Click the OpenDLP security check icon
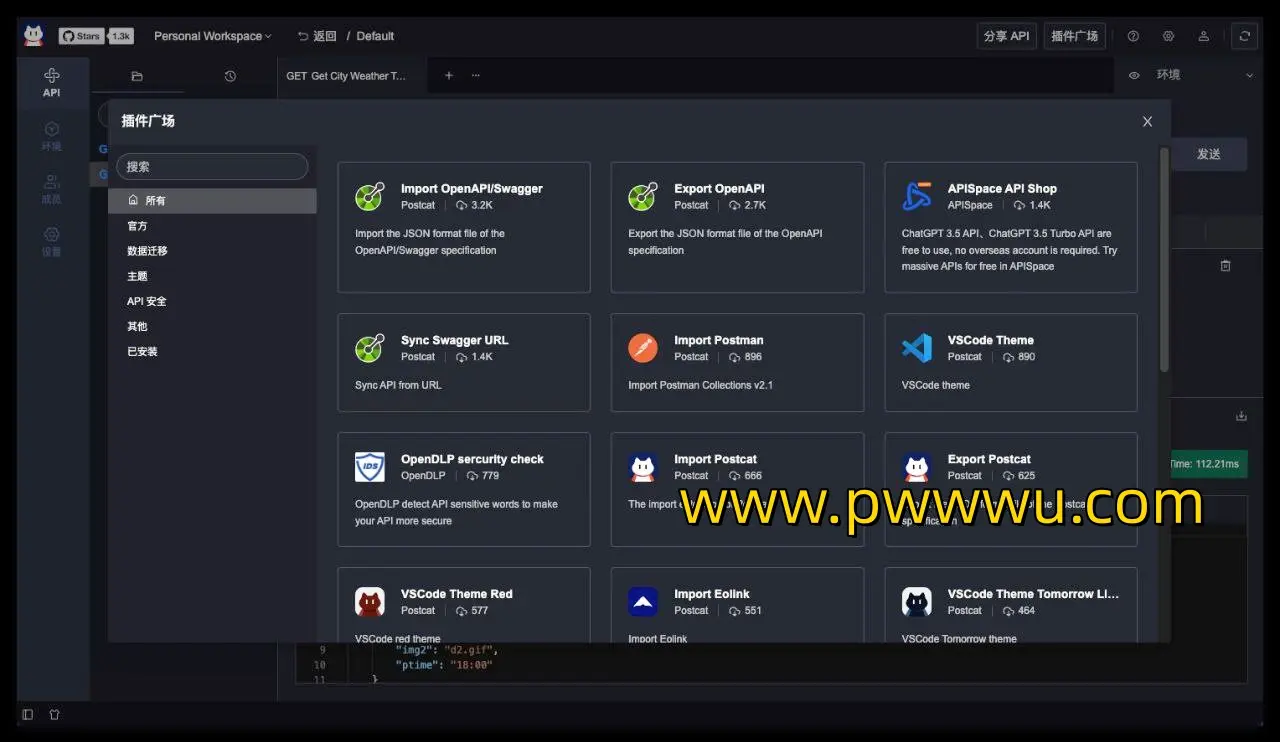Image resolution: width=1280 pixels, height=742 pixels. pos(370,467)
